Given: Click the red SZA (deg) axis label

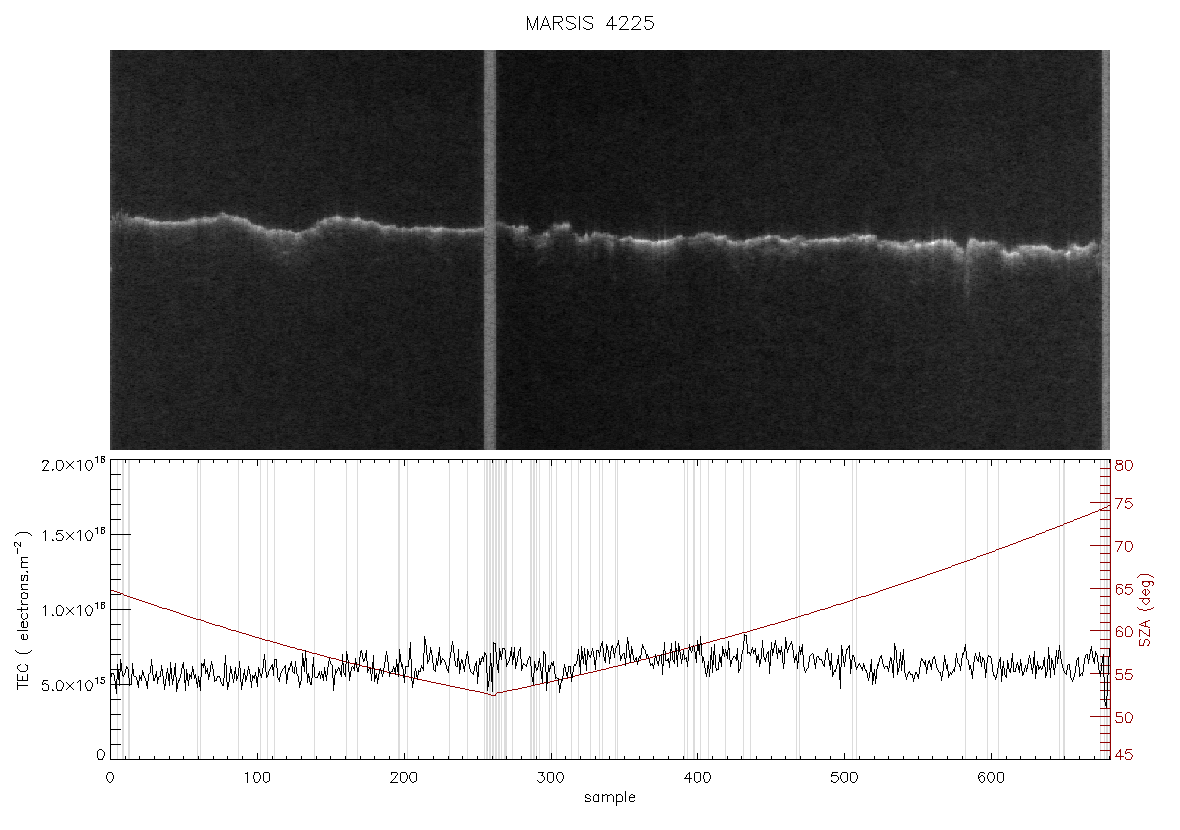Looking at the screenshot, I should point(1145,610).
